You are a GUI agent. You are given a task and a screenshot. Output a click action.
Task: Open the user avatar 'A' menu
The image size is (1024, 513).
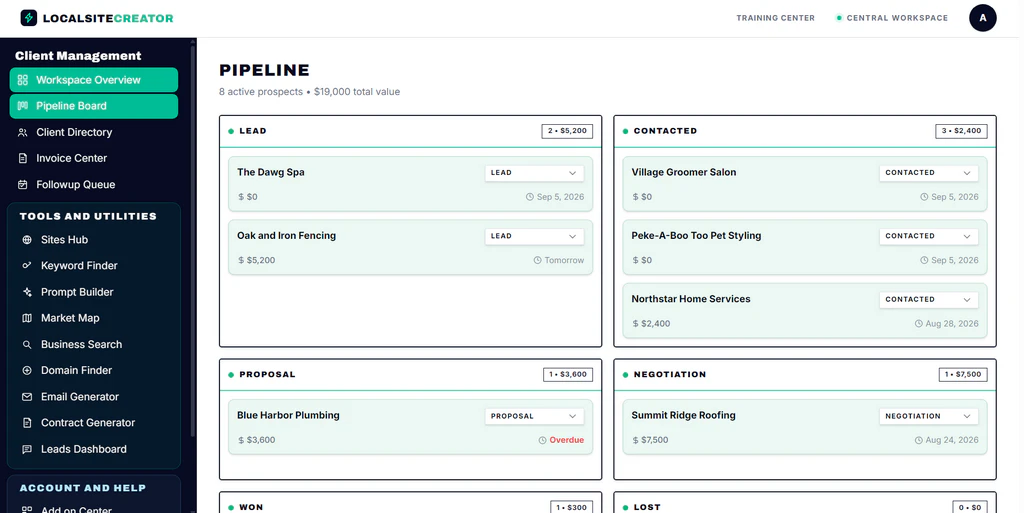(982, 18)
